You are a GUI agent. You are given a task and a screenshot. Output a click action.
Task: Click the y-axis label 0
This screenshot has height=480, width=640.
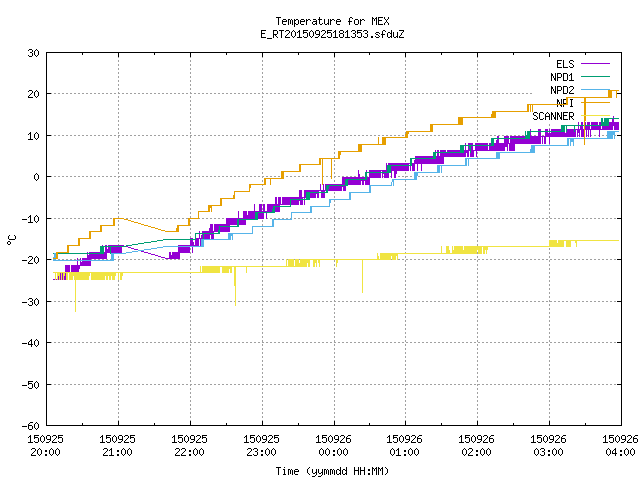point(37,177)
